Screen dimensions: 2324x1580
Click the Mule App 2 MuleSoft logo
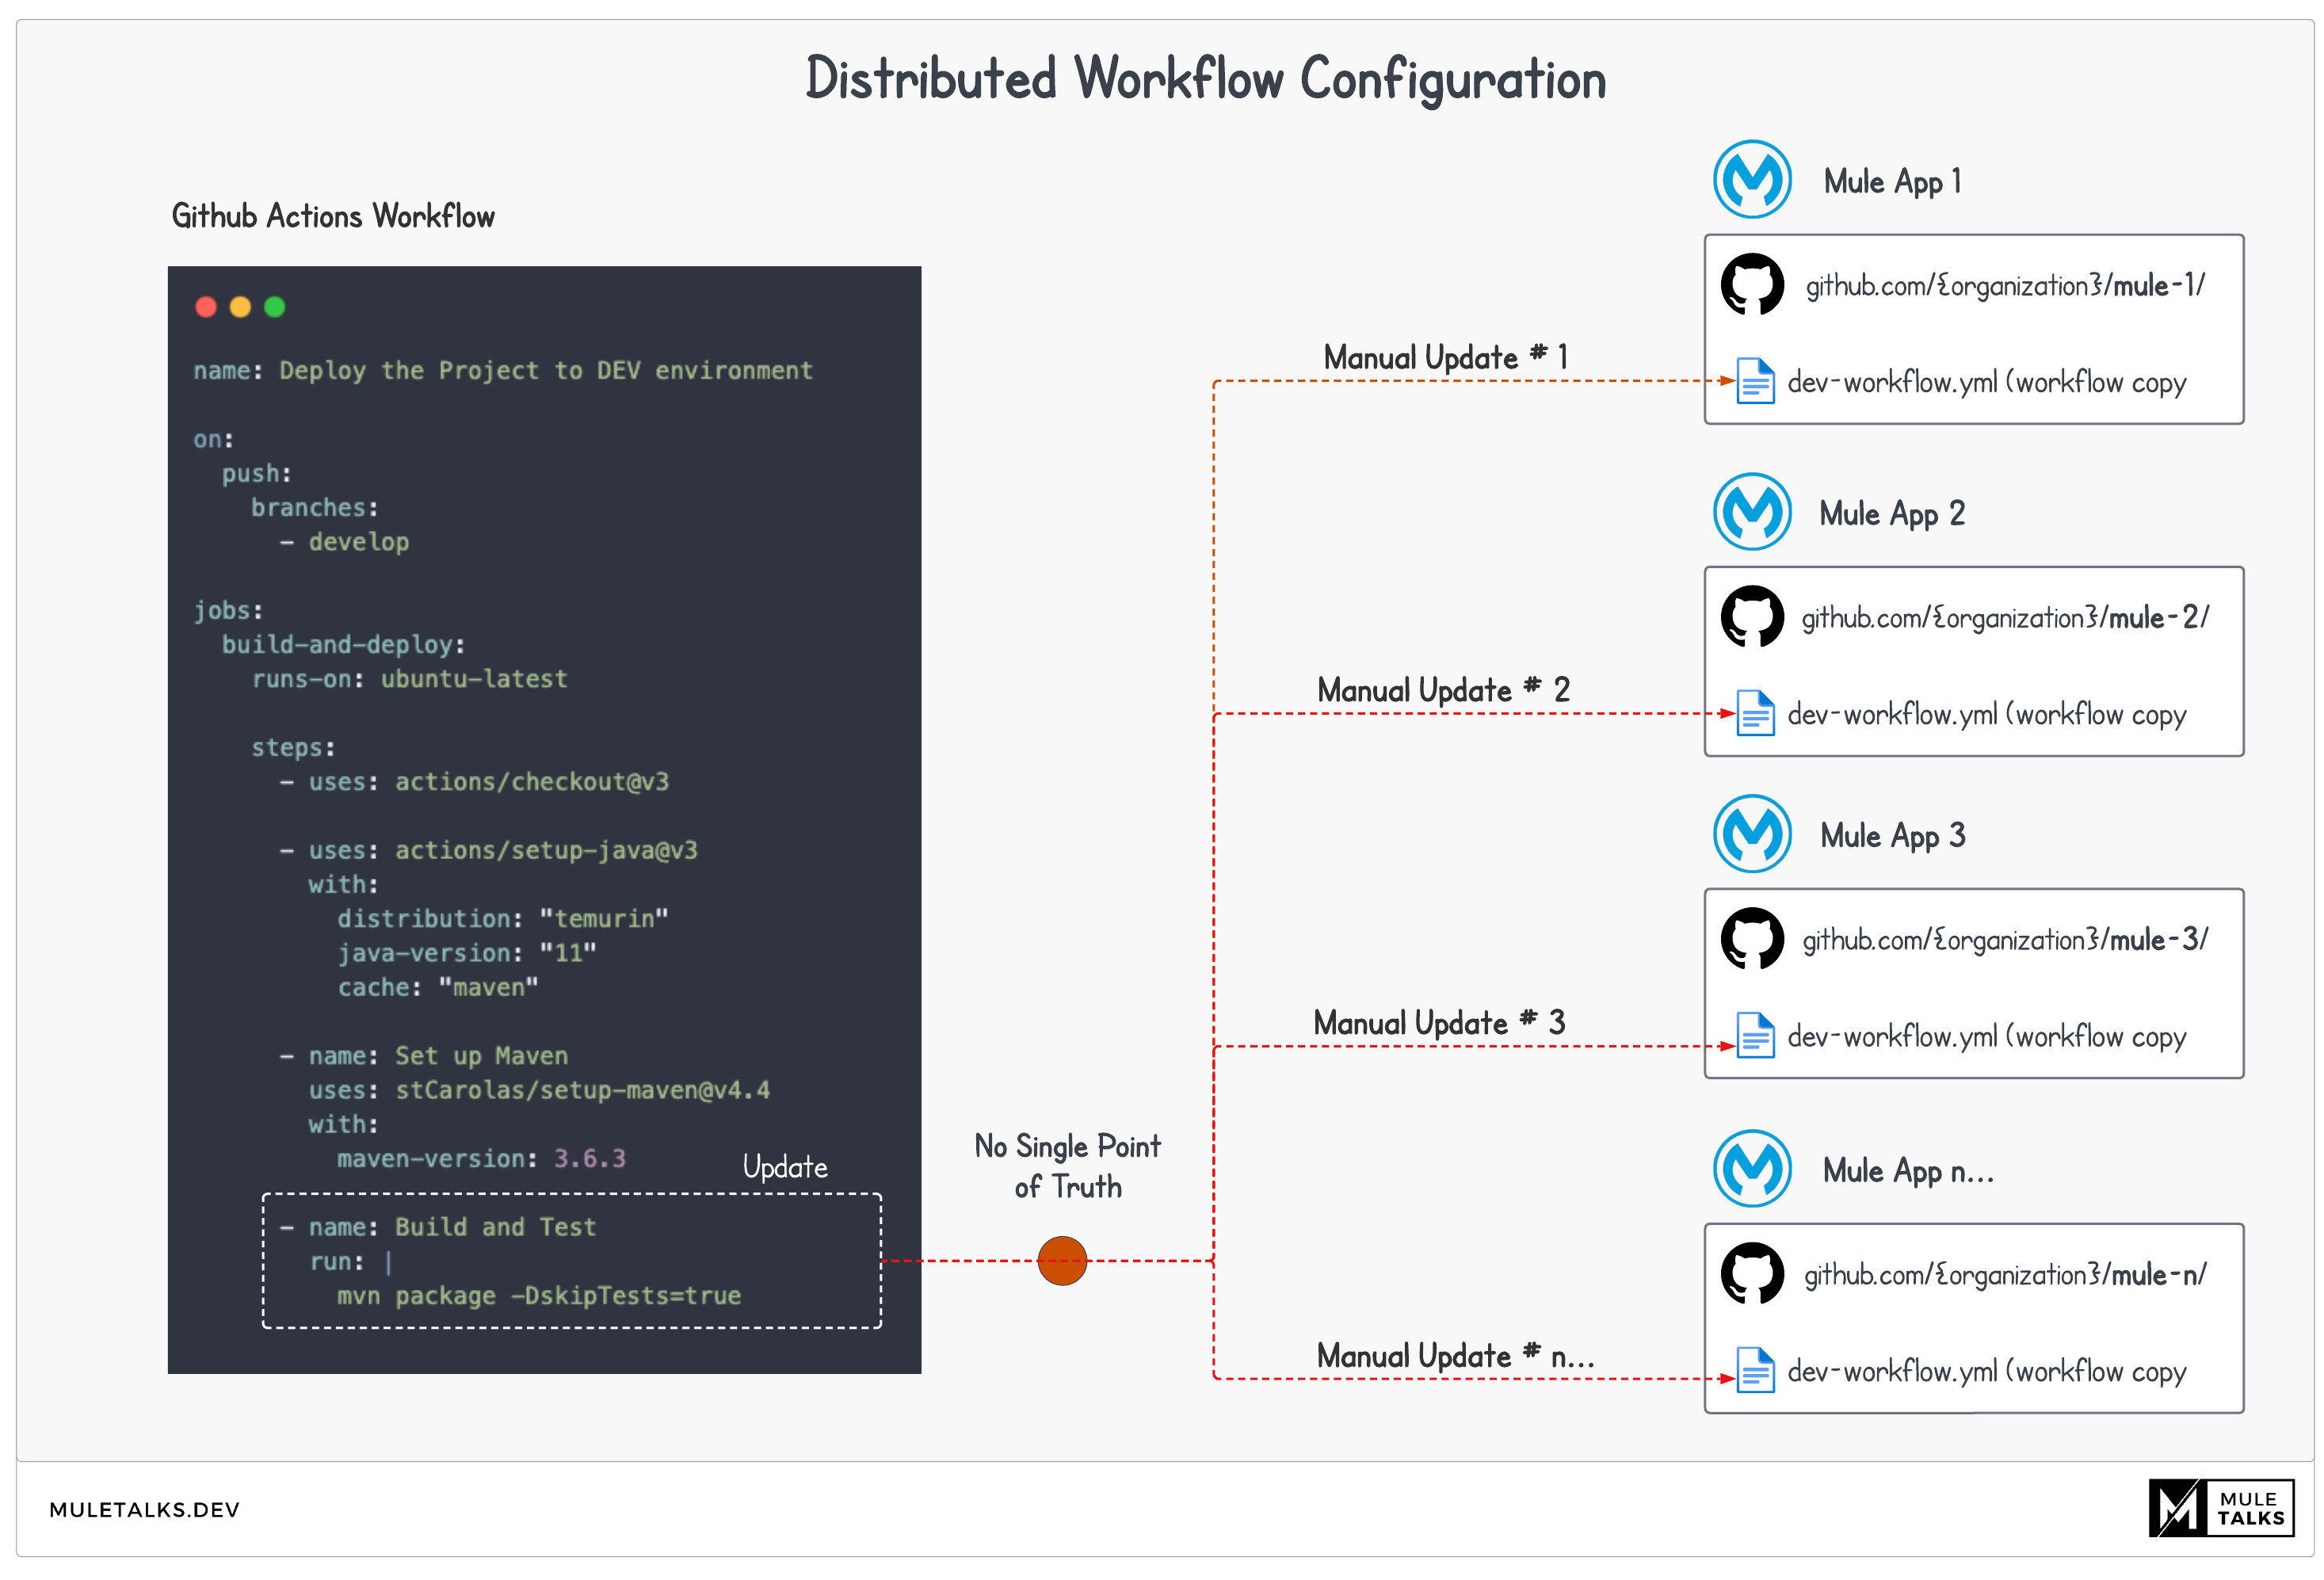click(x=1752, y=512)
